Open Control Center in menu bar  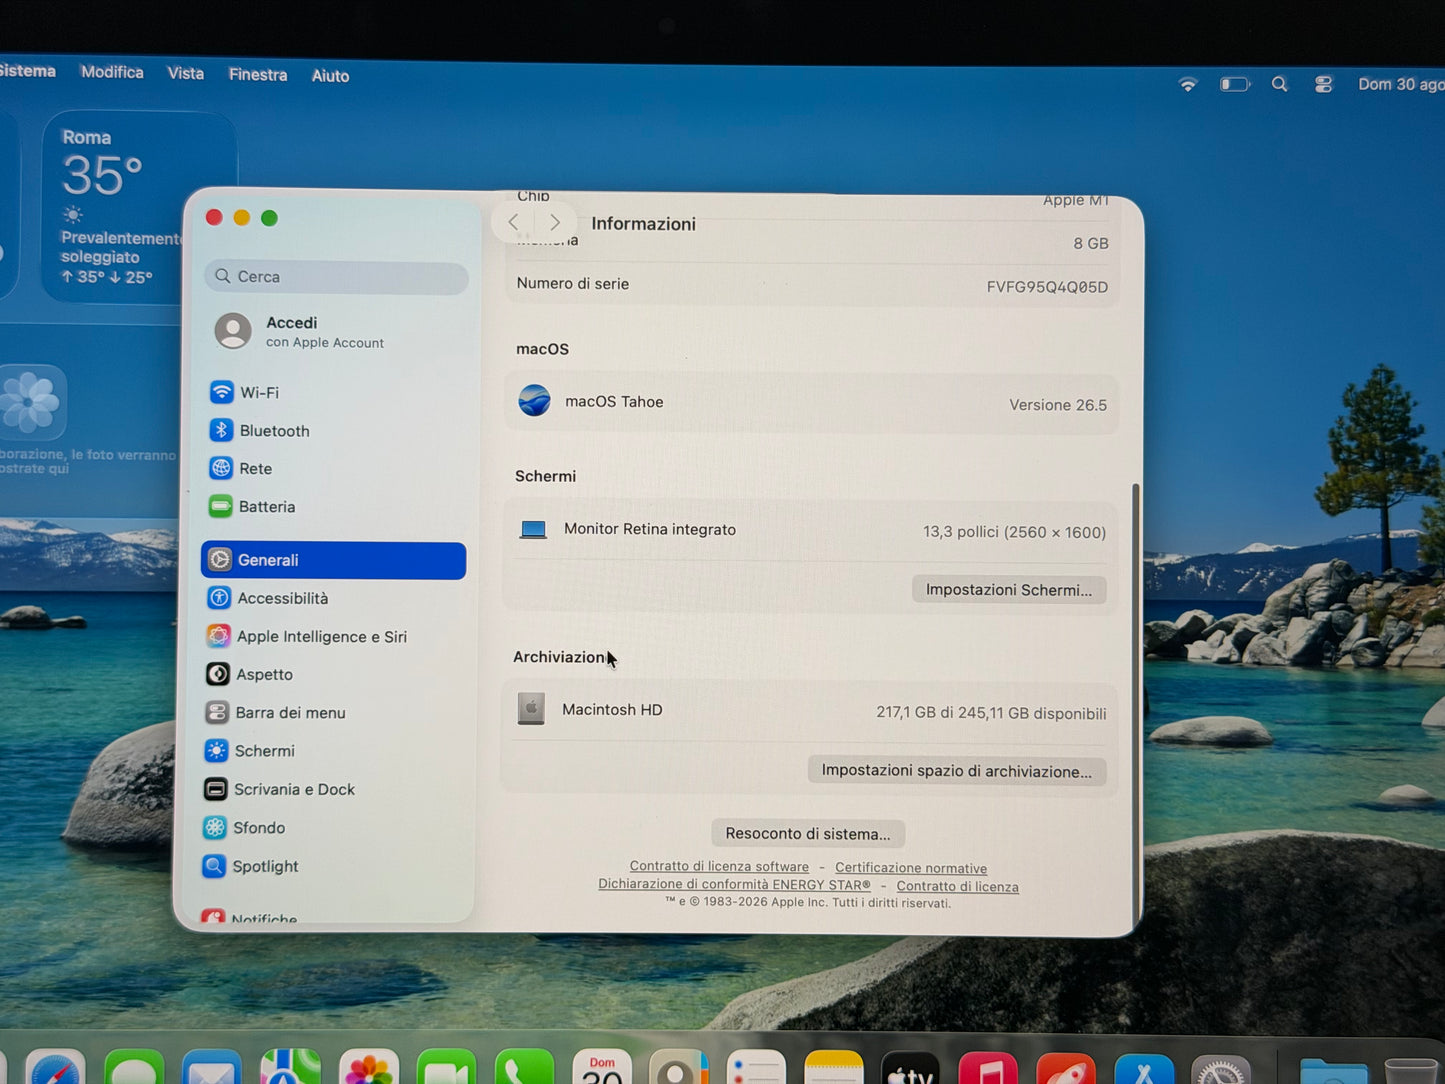1323,84
